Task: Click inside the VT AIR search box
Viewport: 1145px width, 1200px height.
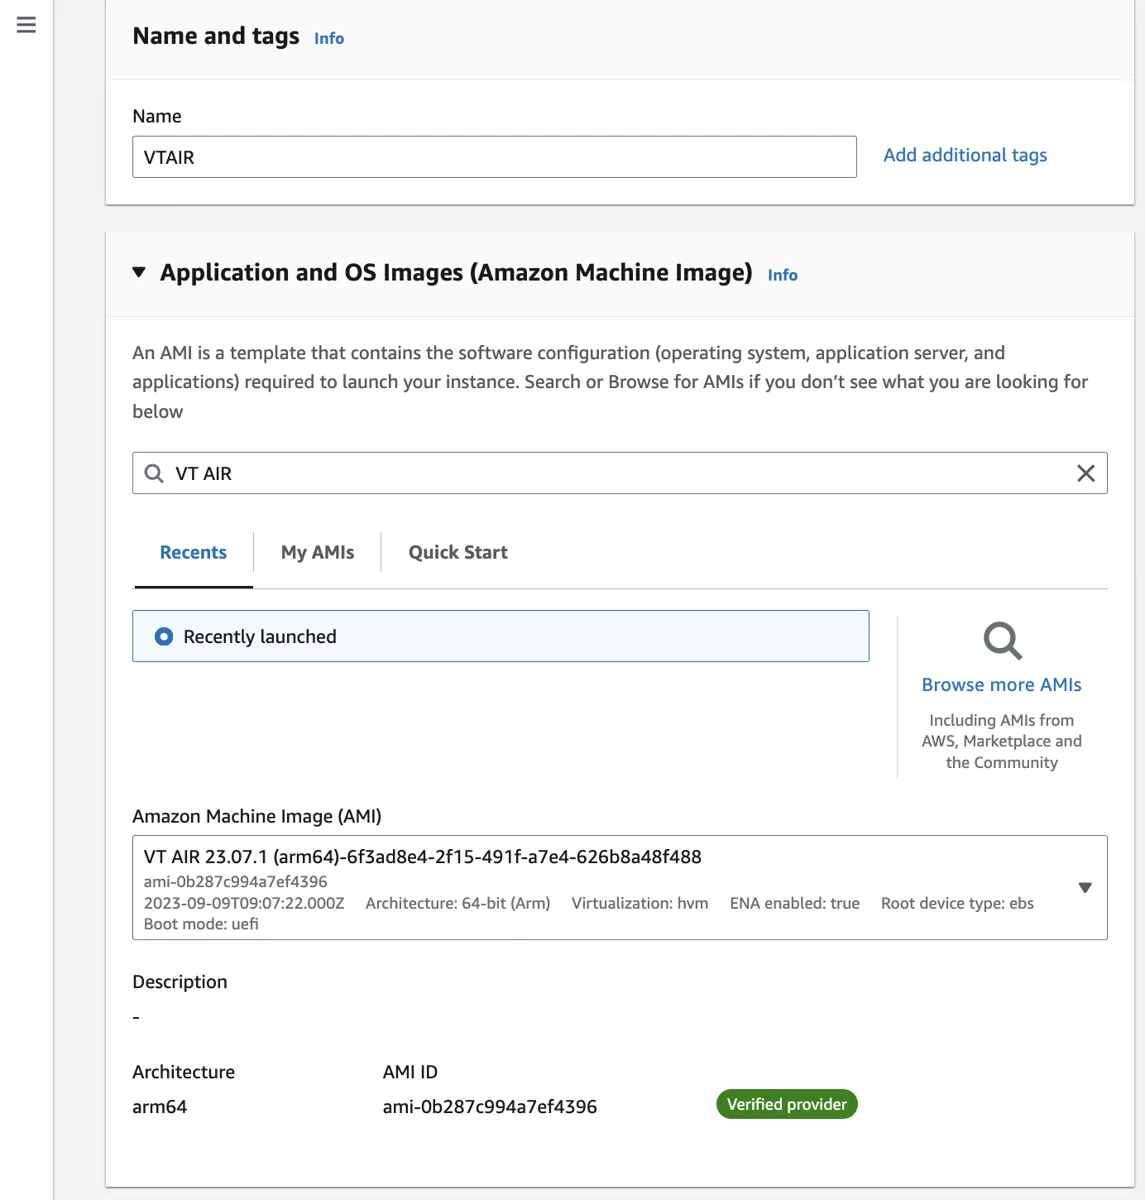Action: (x=500, y=472)
